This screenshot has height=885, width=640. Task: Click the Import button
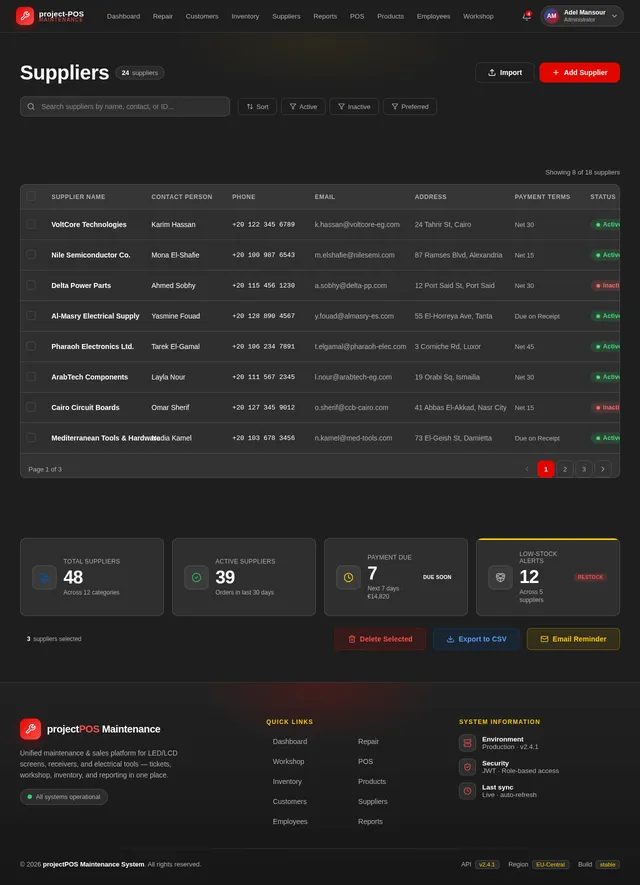point(505,73)
